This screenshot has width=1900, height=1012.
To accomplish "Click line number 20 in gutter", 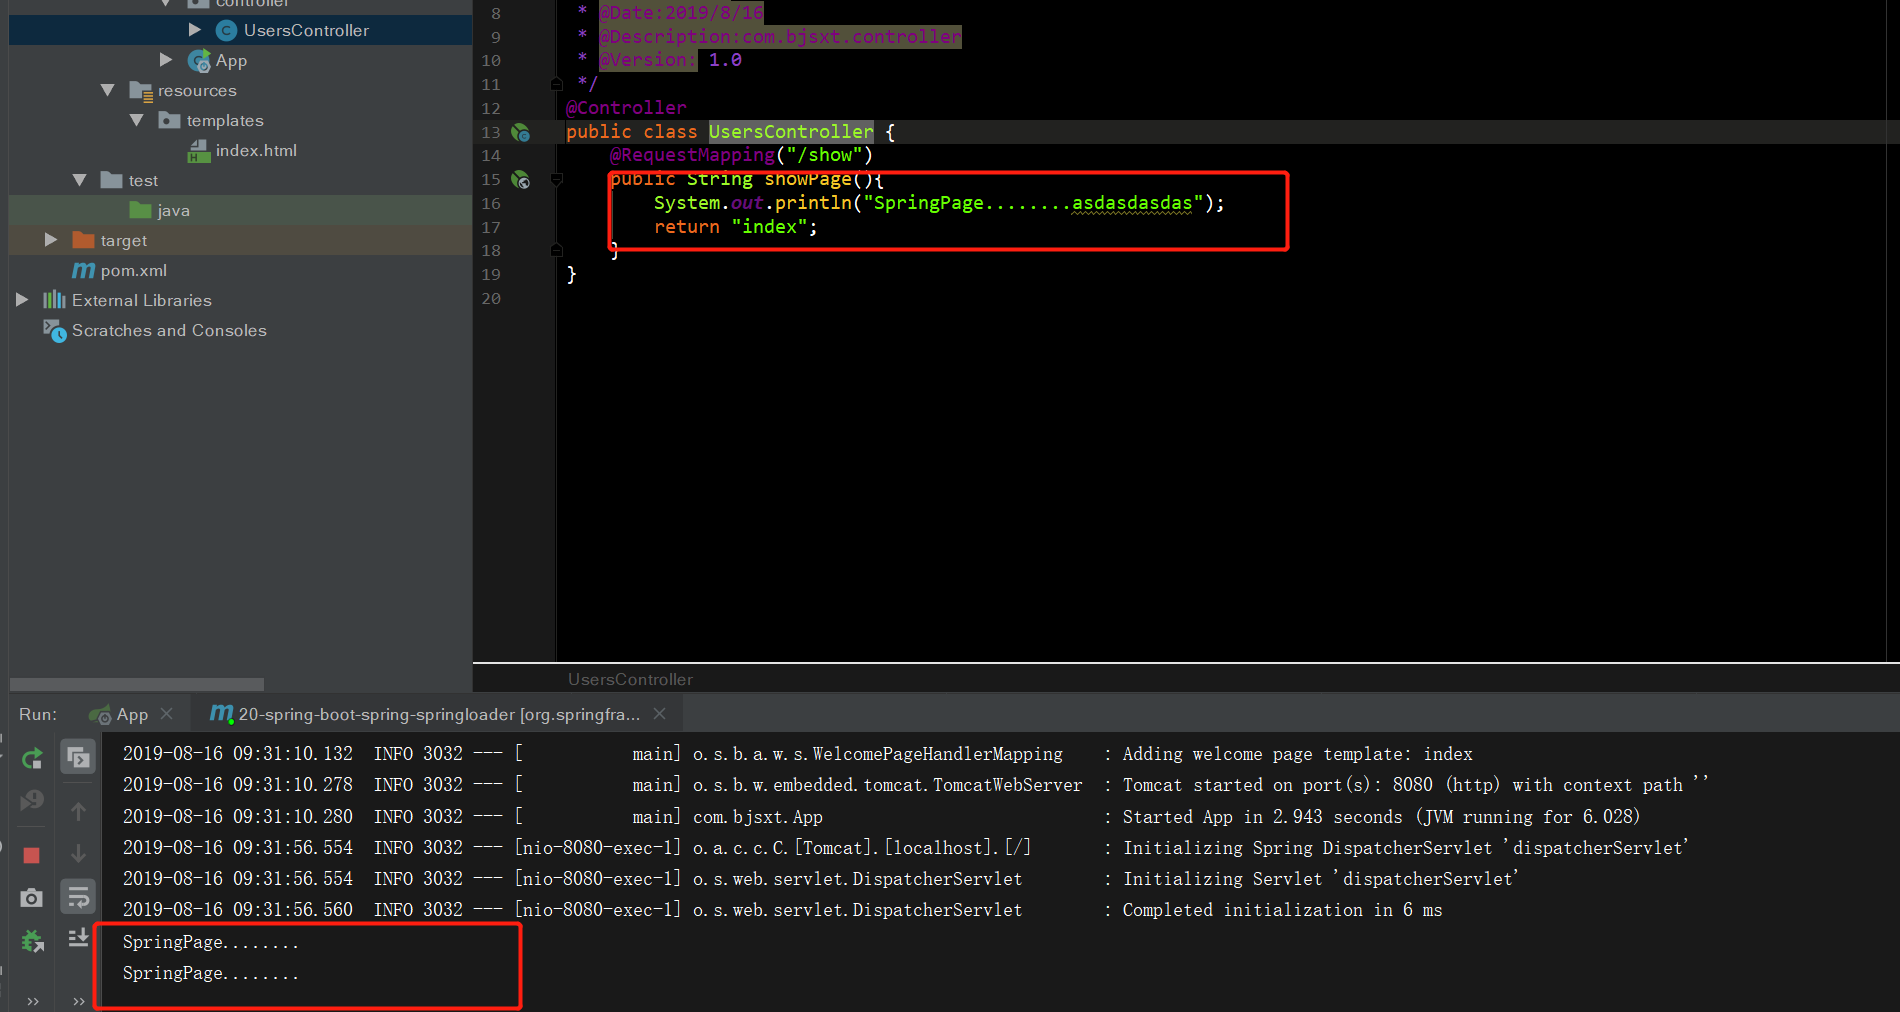I will click(x=491, y=298).
